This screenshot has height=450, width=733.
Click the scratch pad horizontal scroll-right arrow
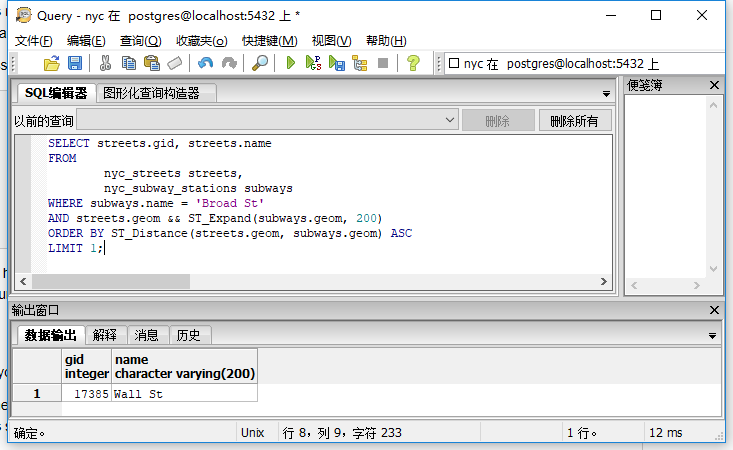[x=697, y=285]
